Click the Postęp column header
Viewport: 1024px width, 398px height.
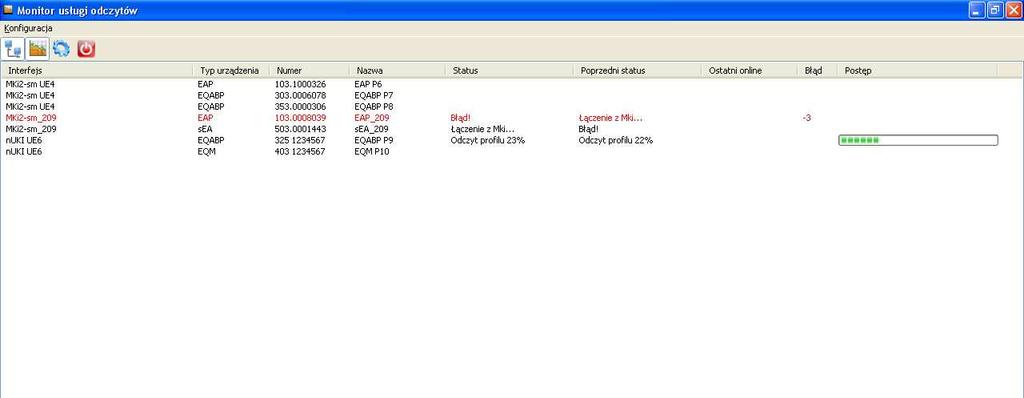click(x=917, y=70)
